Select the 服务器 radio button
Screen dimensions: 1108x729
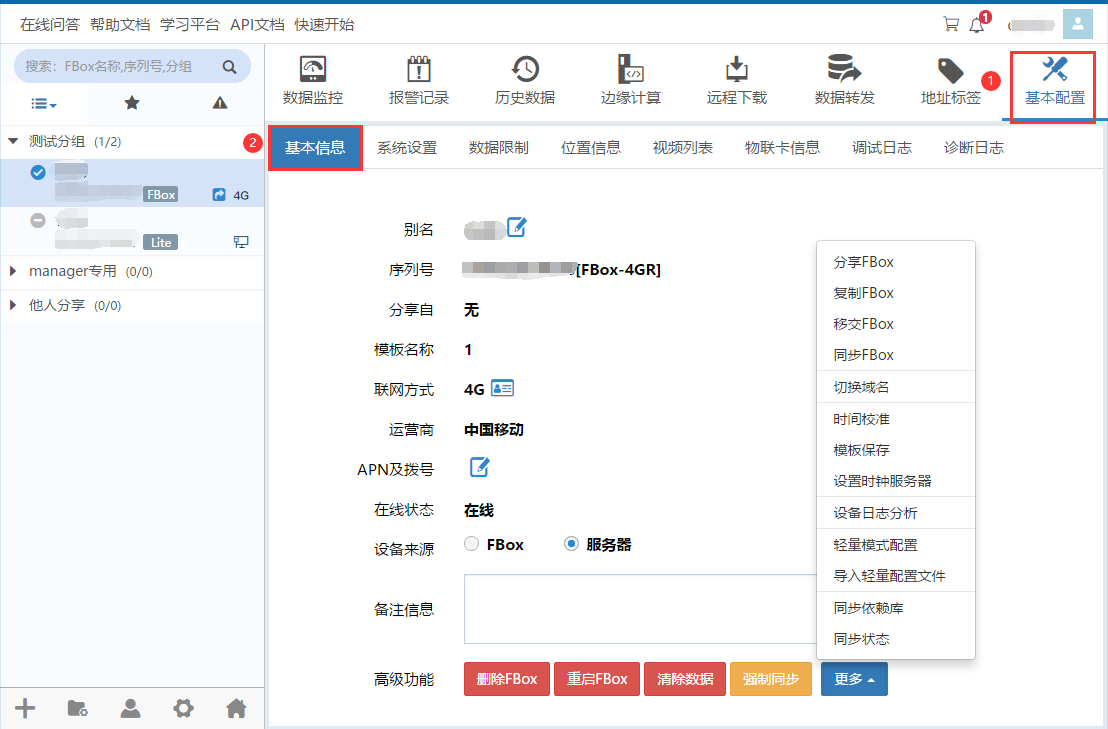pos(571,545)
